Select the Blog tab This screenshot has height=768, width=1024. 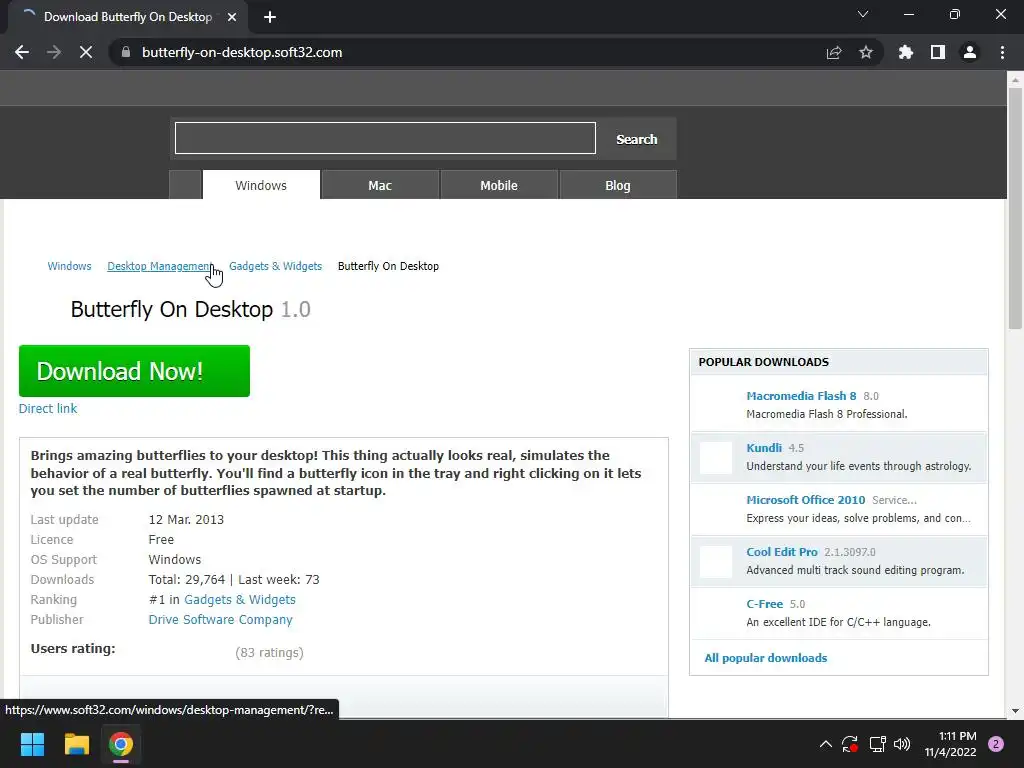pyautogui.click(x=618, y=185)
